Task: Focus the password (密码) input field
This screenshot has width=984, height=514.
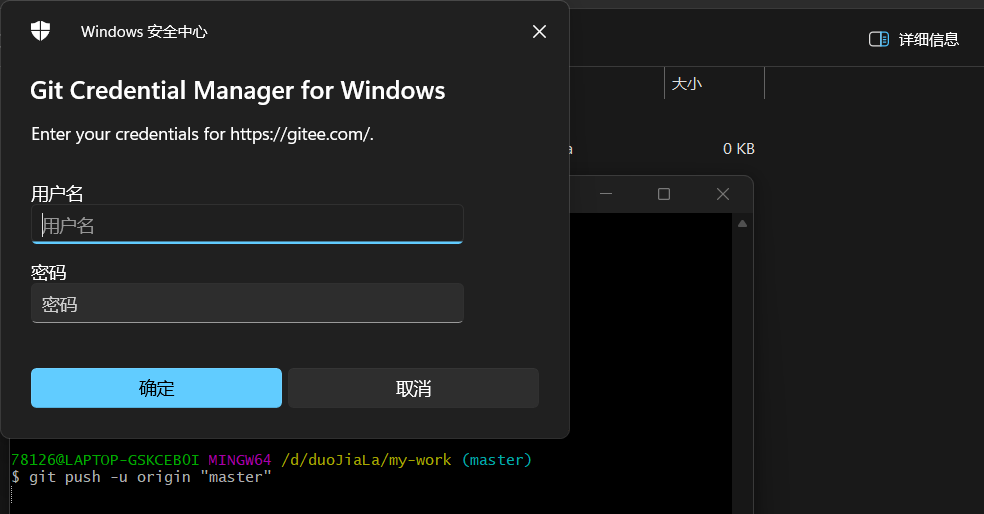Action: pyautogui.click(x=247, y=303)
